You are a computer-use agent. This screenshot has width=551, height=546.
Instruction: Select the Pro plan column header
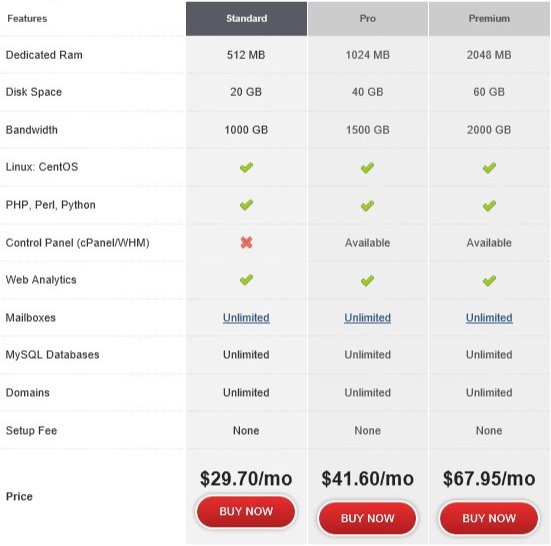point(368,19)
